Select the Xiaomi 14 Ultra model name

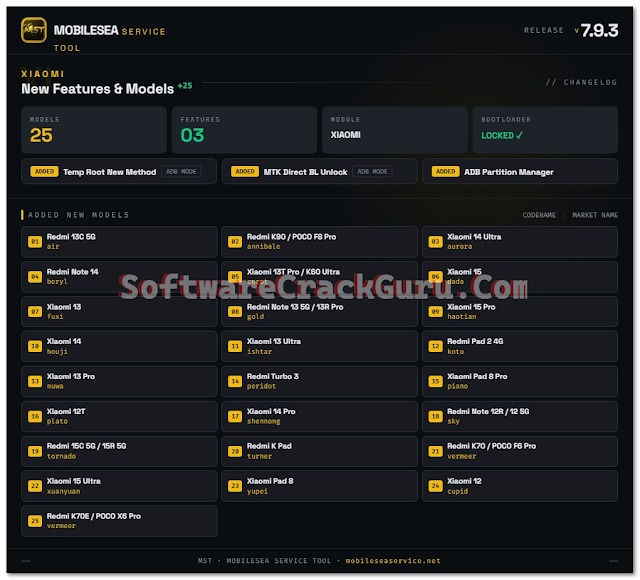474,237
